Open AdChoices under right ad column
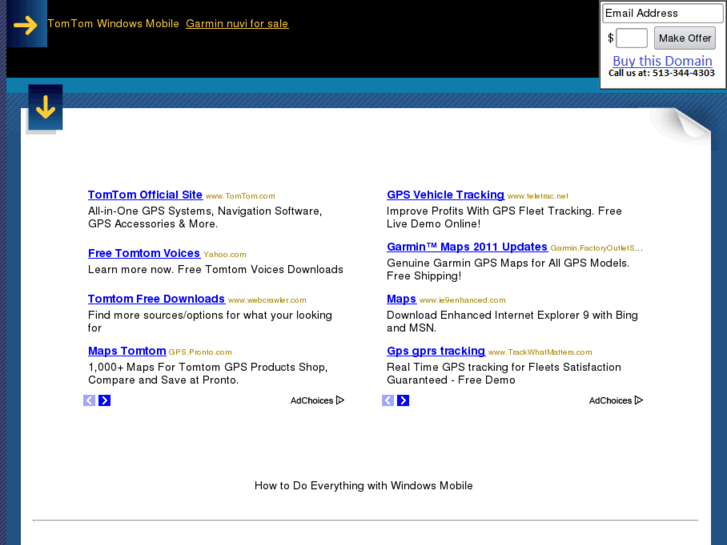 [616, 400]
